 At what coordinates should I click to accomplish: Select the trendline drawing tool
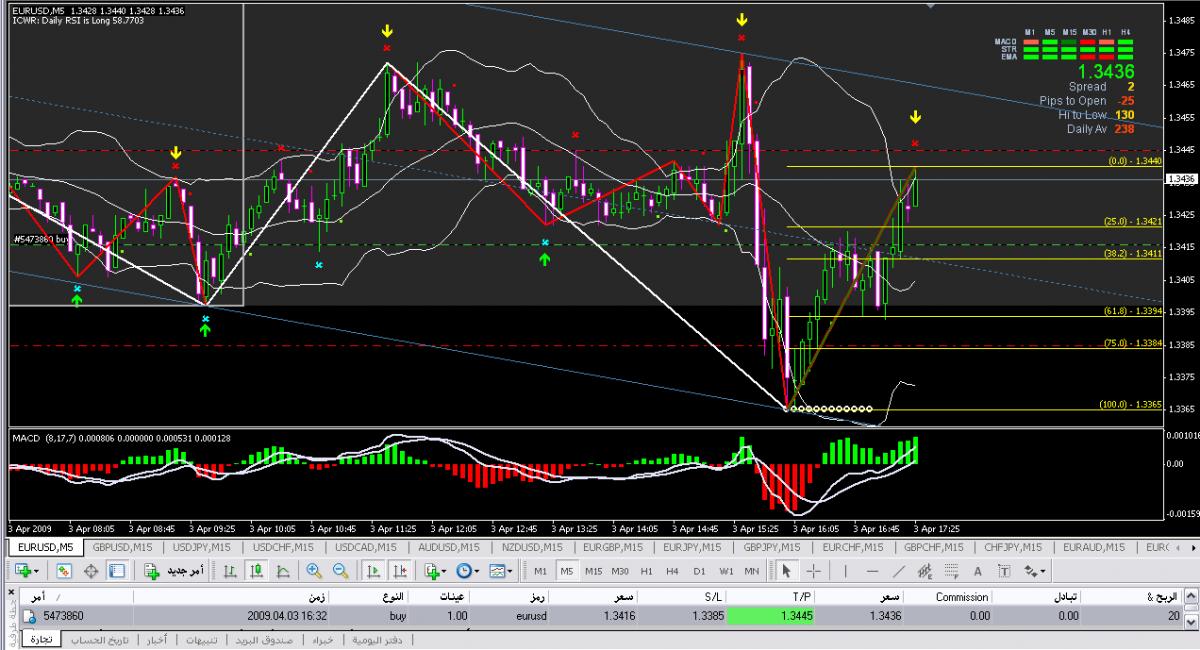(x=899, y=571)
